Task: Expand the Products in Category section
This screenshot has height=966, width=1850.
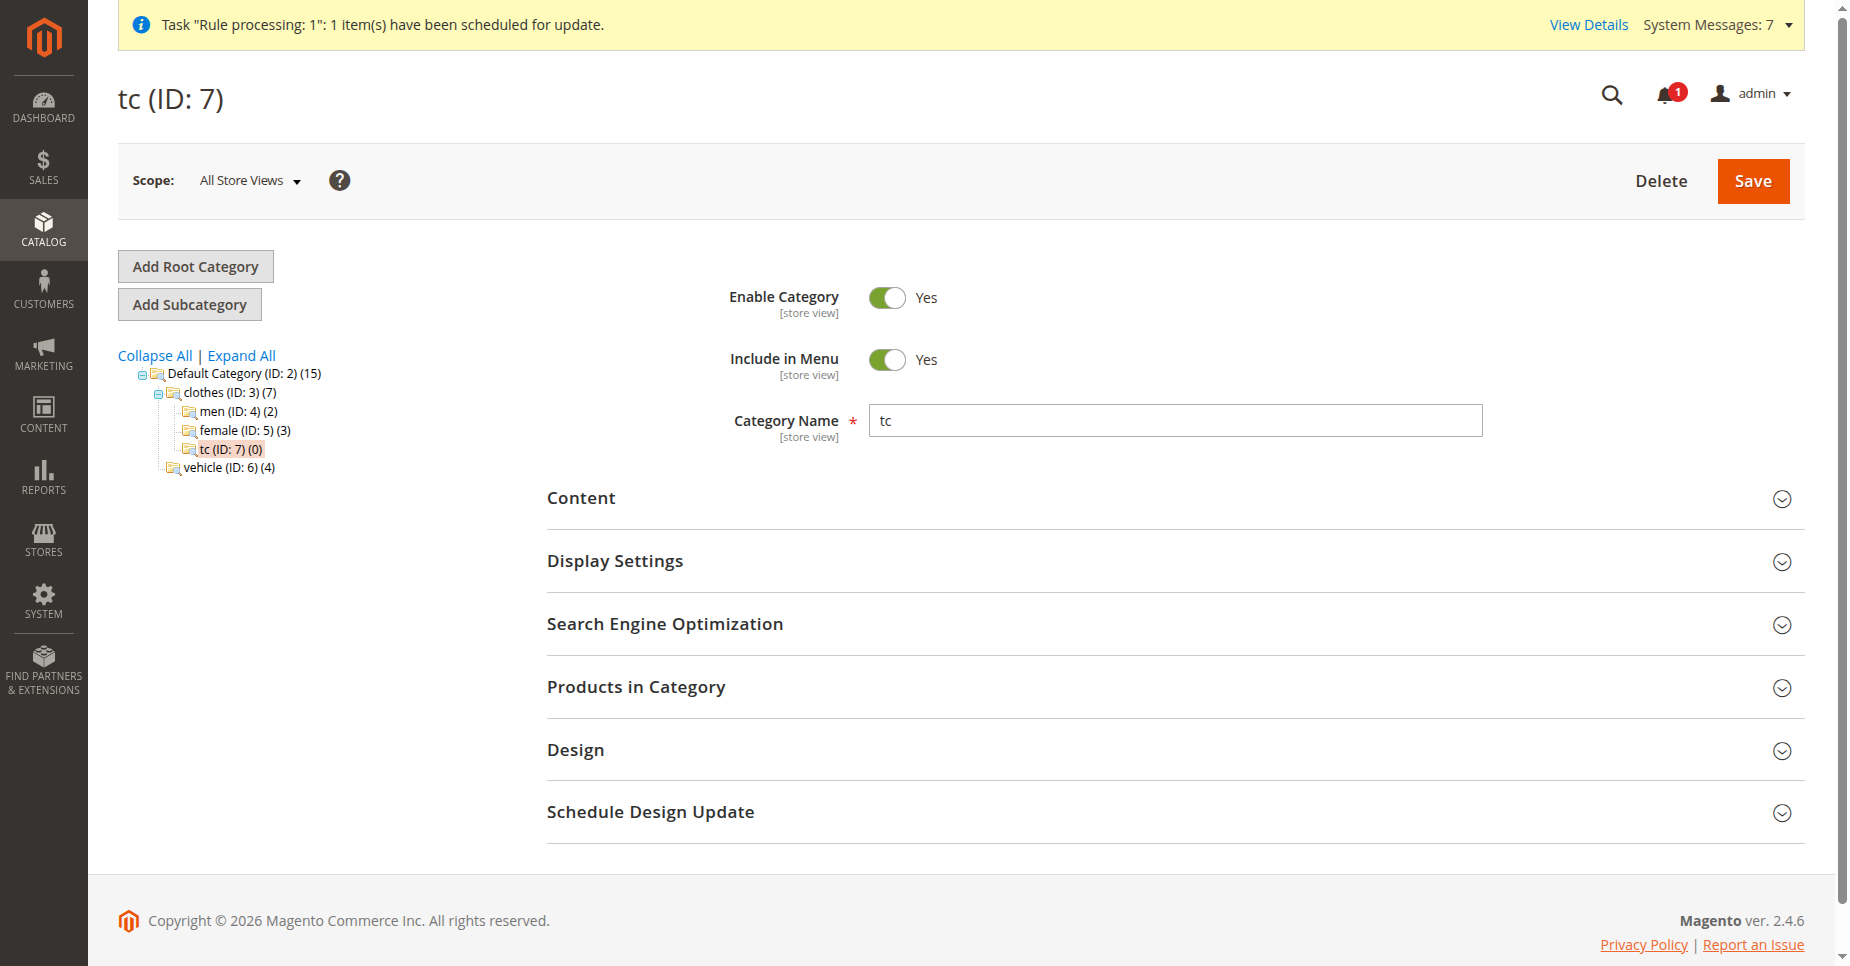Action: [1175, 688]
